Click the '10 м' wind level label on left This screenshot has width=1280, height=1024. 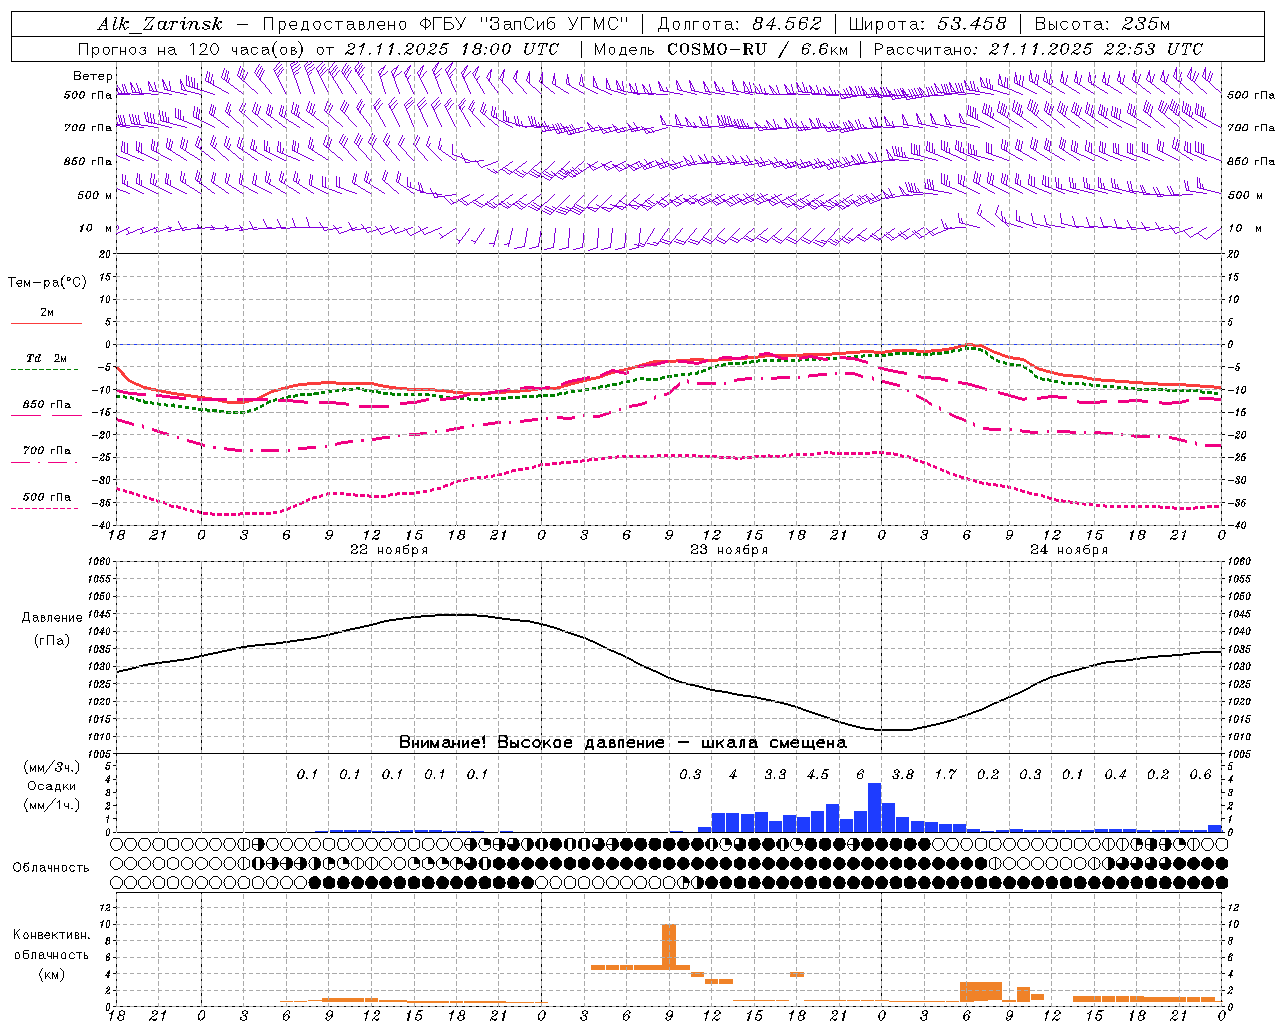[x=96, y=229]
